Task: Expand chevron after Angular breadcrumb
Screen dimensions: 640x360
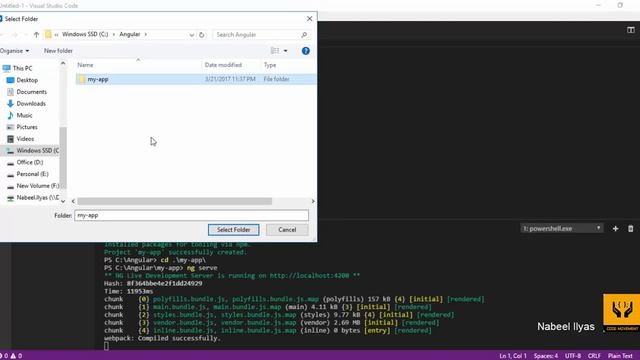Action: tap(146, 34)
